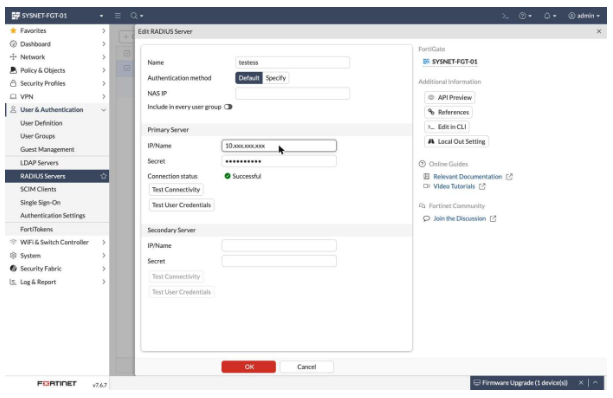This screenshot has height=398, width=613.
Task: Open the CLI console icon in top bar
Action: (505, 16)
